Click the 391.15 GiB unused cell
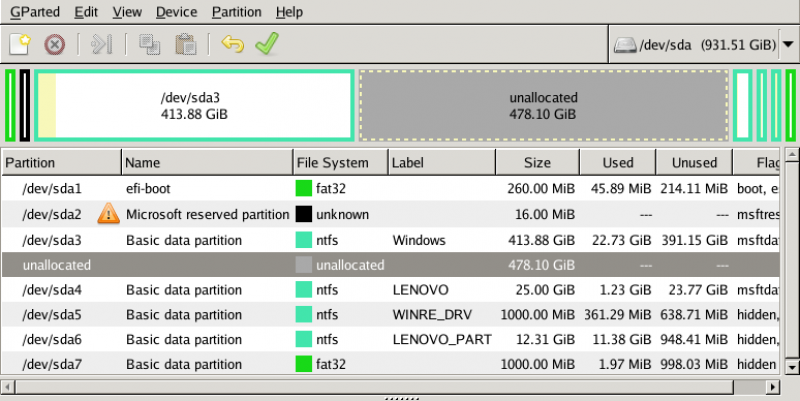The width and height of the screenshot is (800, 401). coord(694,240)
